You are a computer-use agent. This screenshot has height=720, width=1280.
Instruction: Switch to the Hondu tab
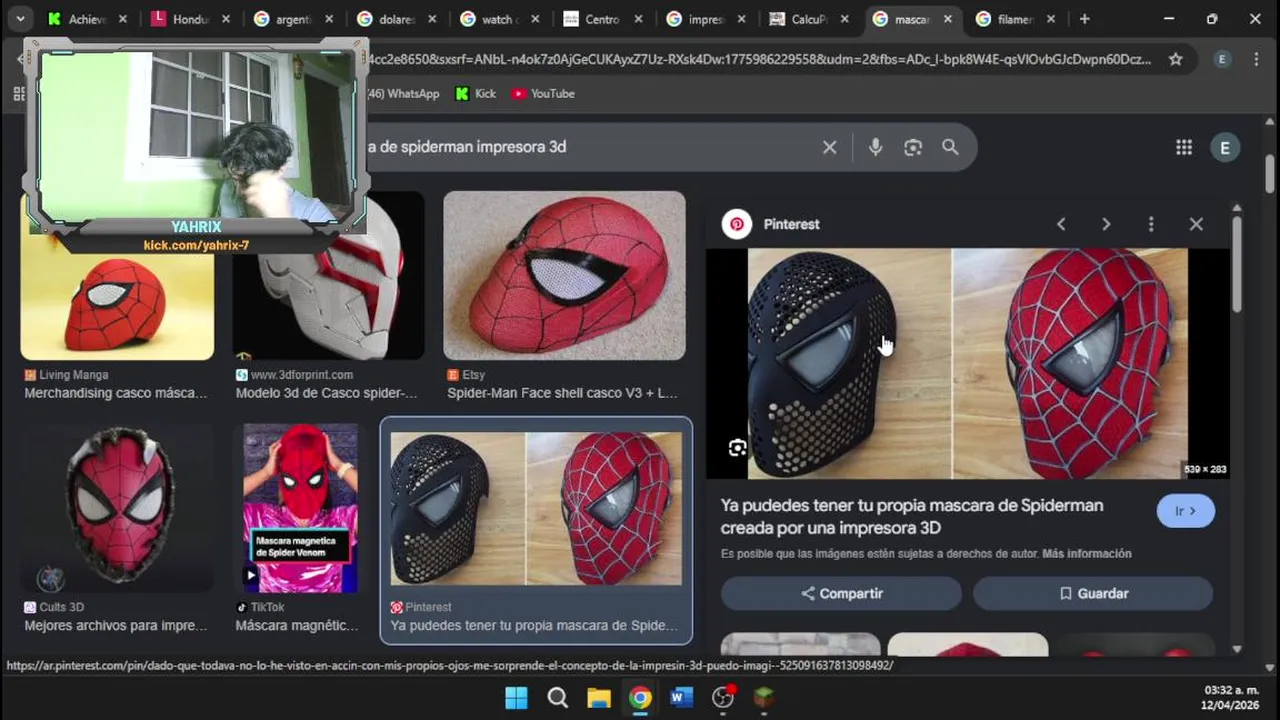tap(190, 19)
